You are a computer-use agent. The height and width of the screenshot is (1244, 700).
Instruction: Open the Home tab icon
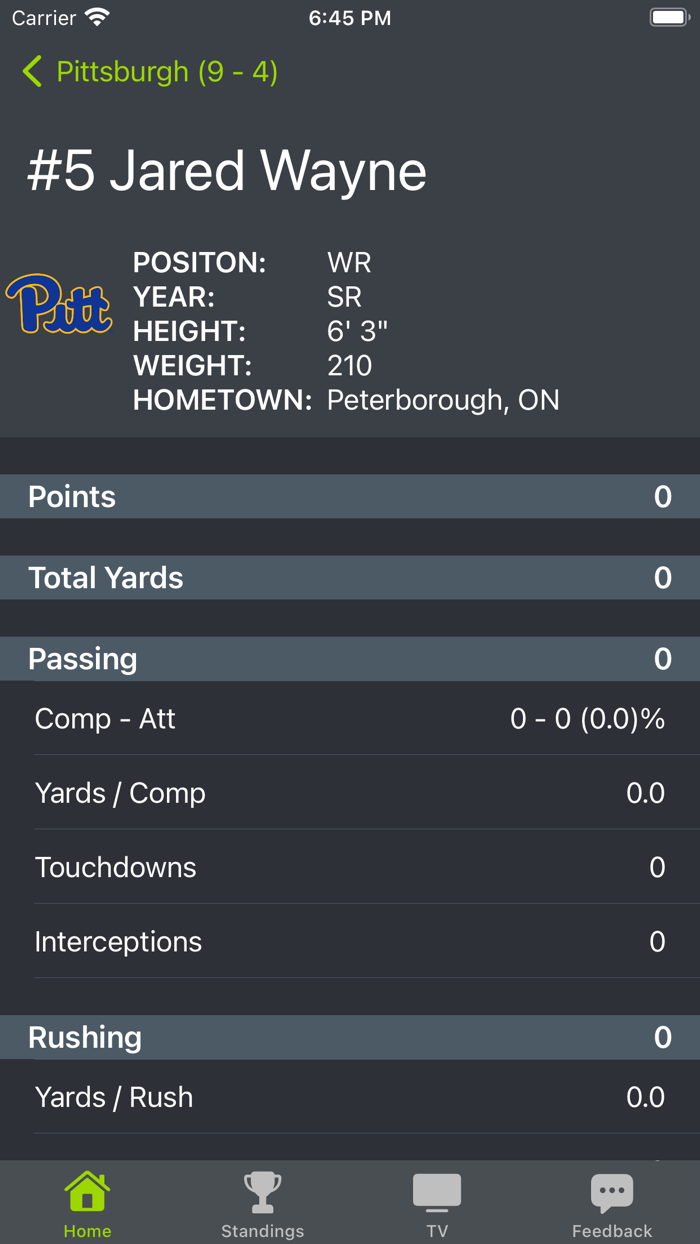[87, 1190]
